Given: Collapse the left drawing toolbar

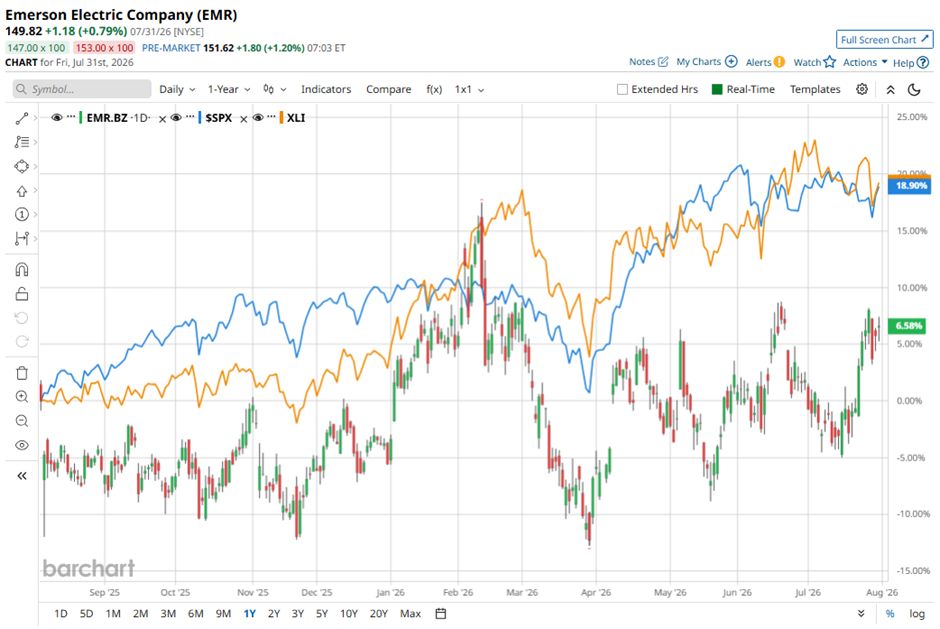Looking at the screenshot, I should [22, 476].
